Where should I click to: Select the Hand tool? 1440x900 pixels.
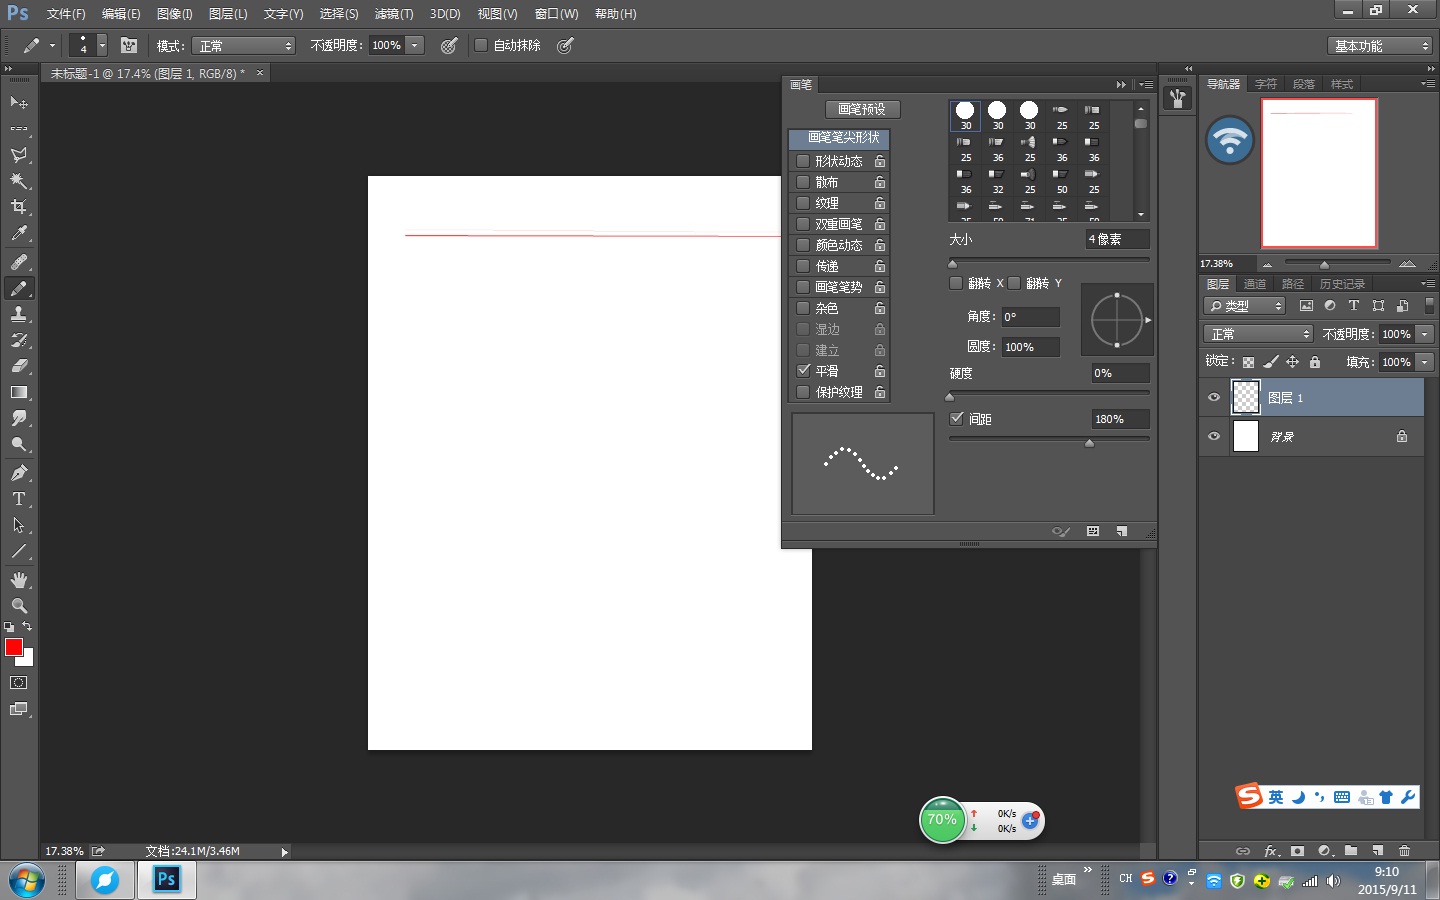tap(19, 580)
